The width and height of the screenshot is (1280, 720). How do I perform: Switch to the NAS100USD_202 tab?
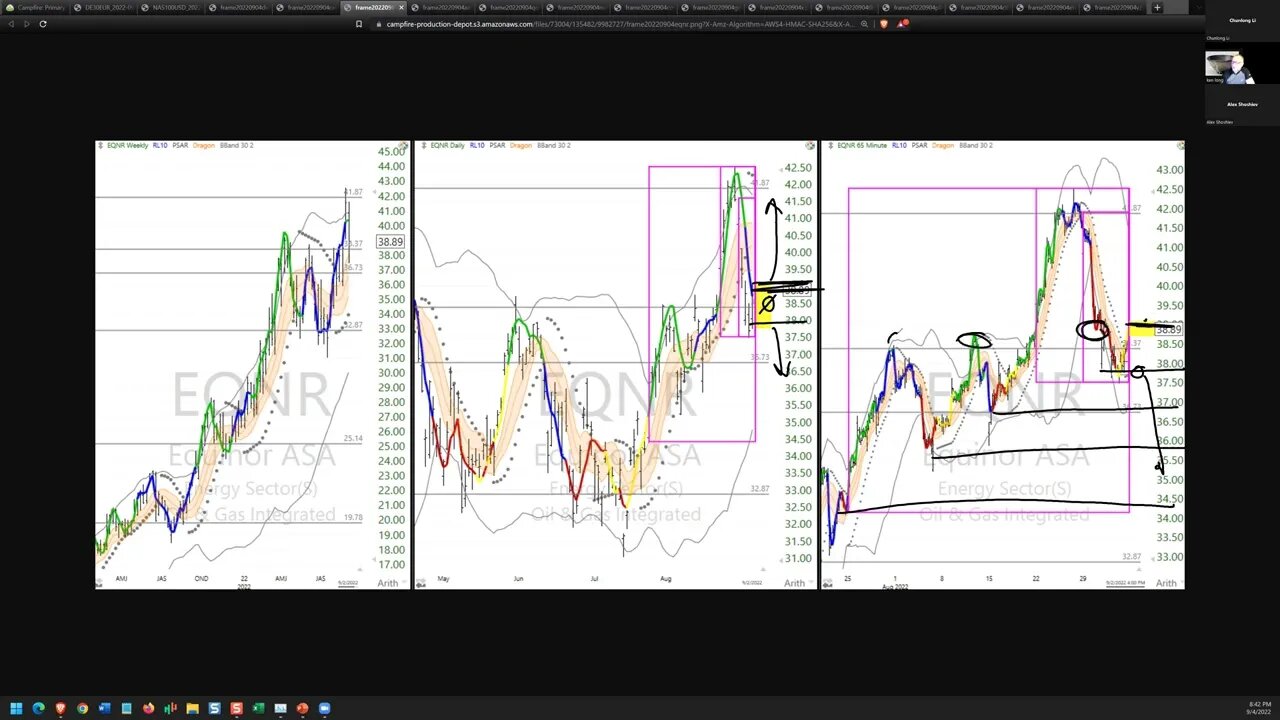(172, 7)
